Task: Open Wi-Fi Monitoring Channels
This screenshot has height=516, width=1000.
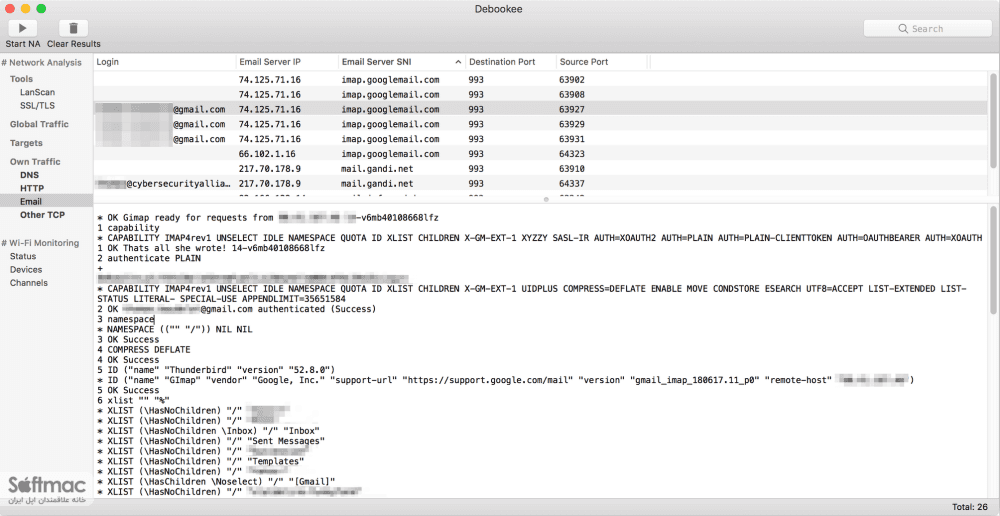Action: tap(29, 283)
